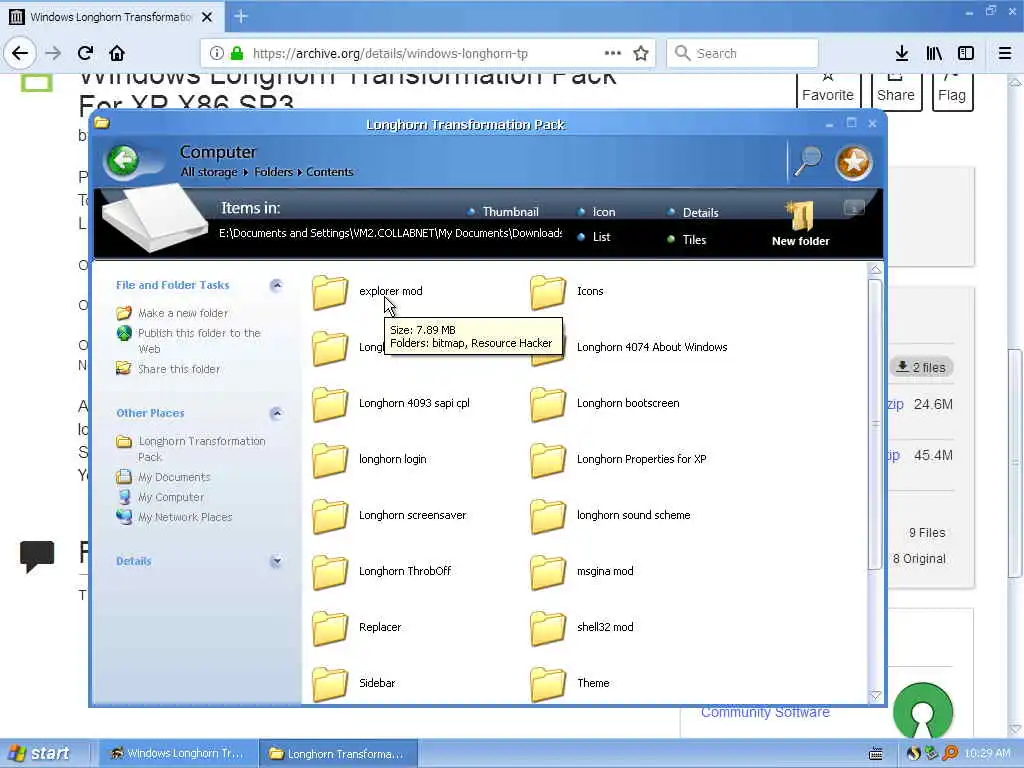Select the Thumbnail view option

(x=503, y=212)
